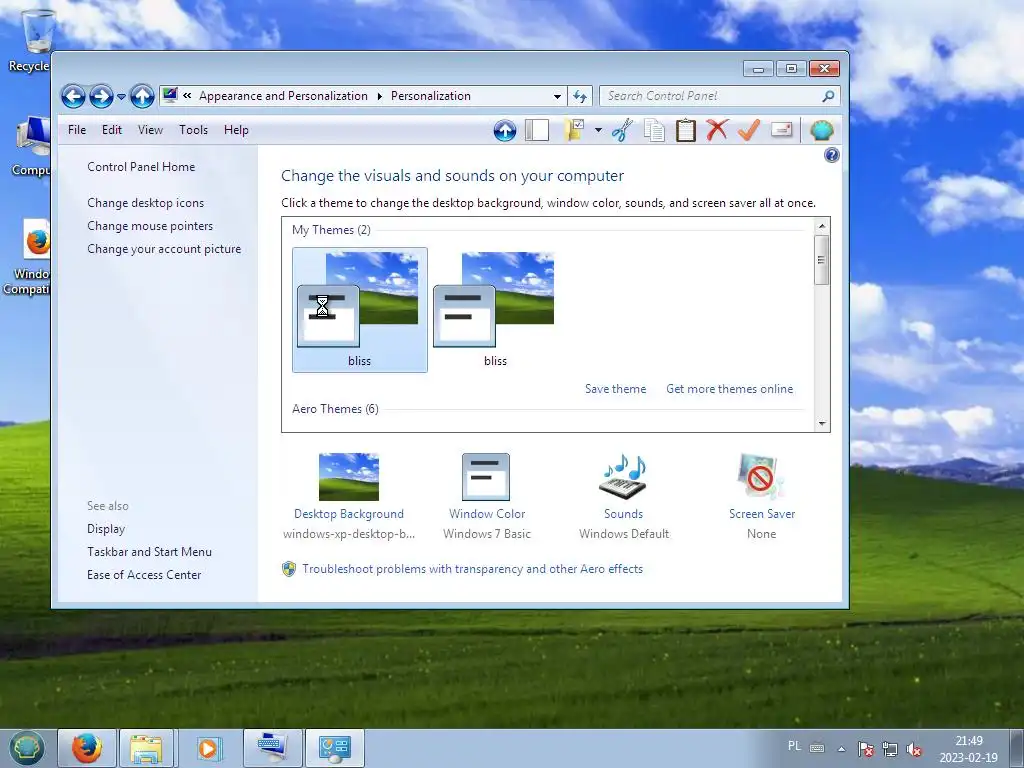
Task: Open Display under See also
Action: (x=106, y=529)
